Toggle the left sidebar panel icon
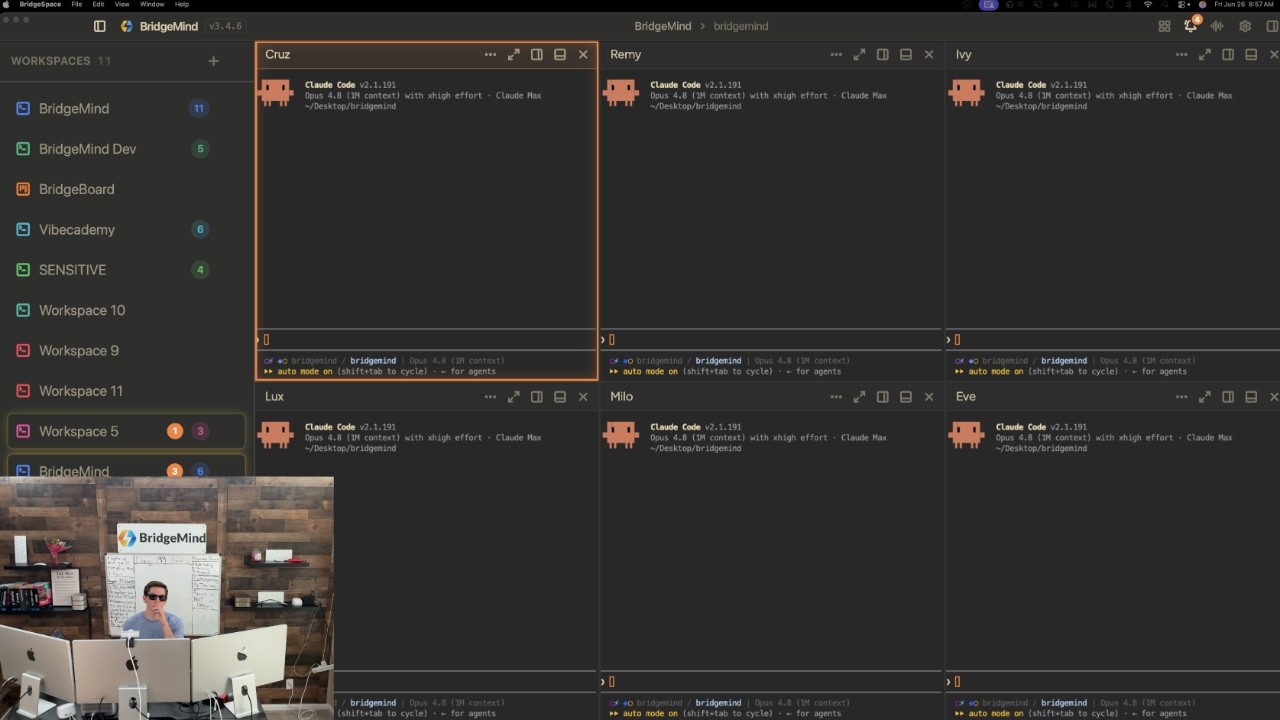Viewport: 1280px width, 720px height. tap(99, 26)
